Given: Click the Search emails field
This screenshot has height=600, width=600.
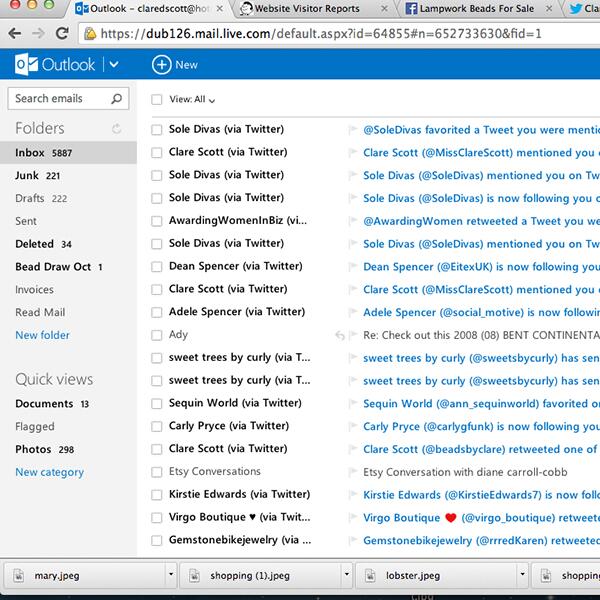Looking at the screenshot, I should (68, 99).
